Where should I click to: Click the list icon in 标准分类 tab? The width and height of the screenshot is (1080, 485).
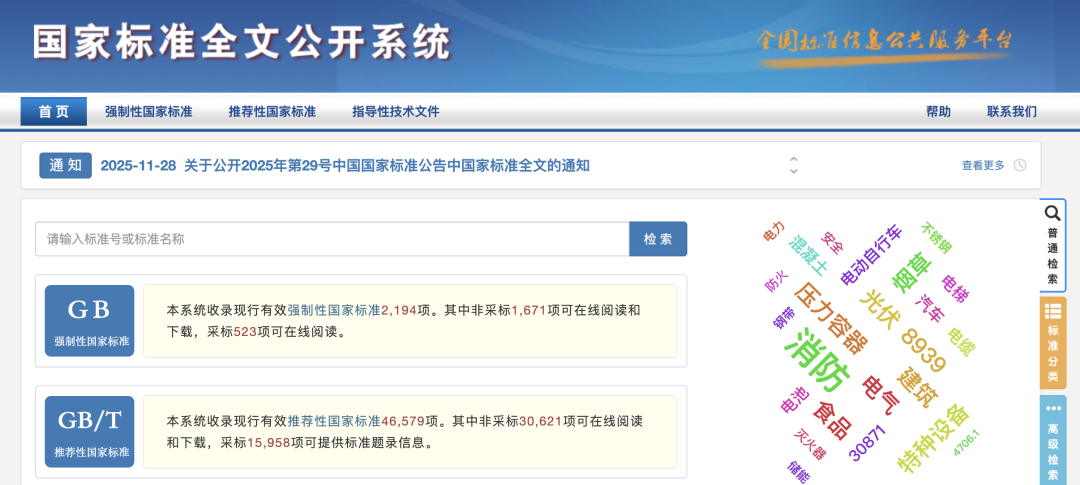(x=1052, y=311)
